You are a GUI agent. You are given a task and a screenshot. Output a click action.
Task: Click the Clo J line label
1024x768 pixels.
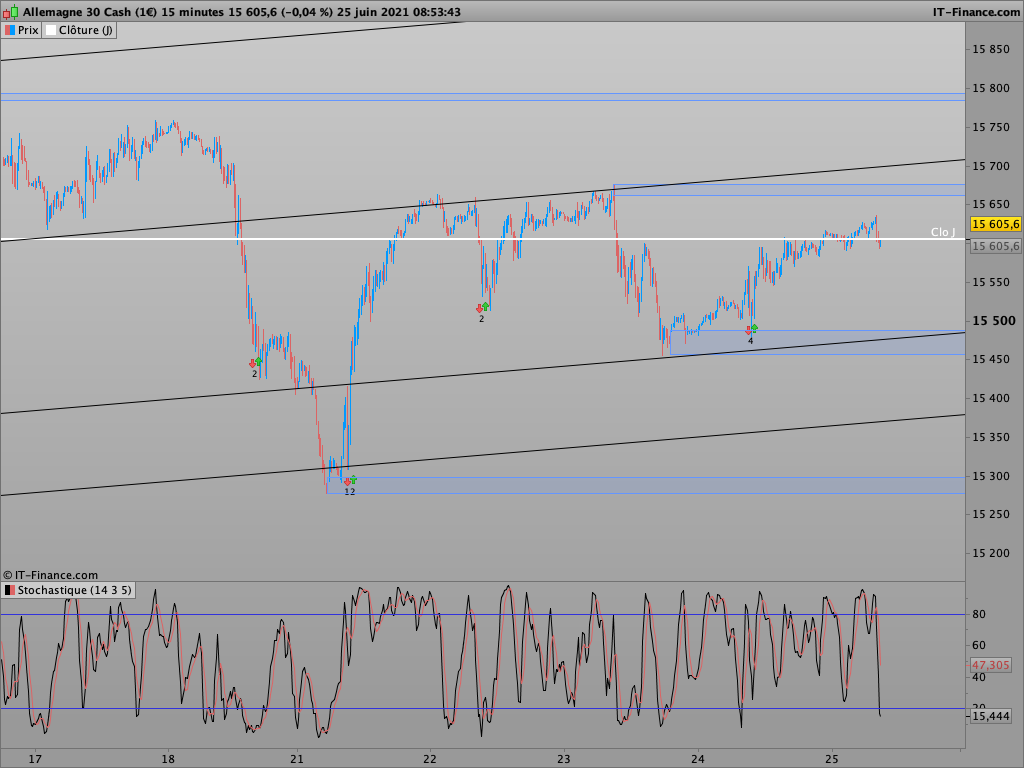click(x=943, y=232)
